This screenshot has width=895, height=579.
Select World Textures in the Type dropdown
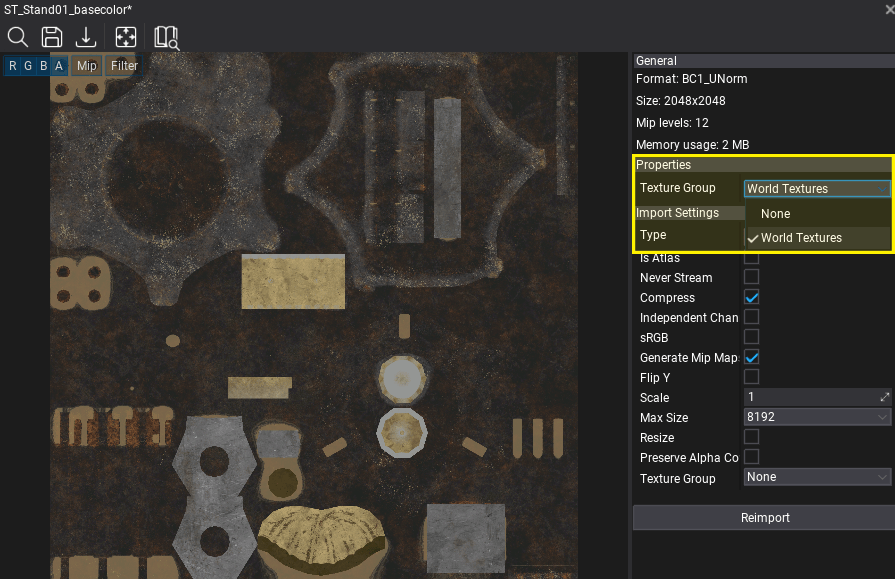(806, 237)
